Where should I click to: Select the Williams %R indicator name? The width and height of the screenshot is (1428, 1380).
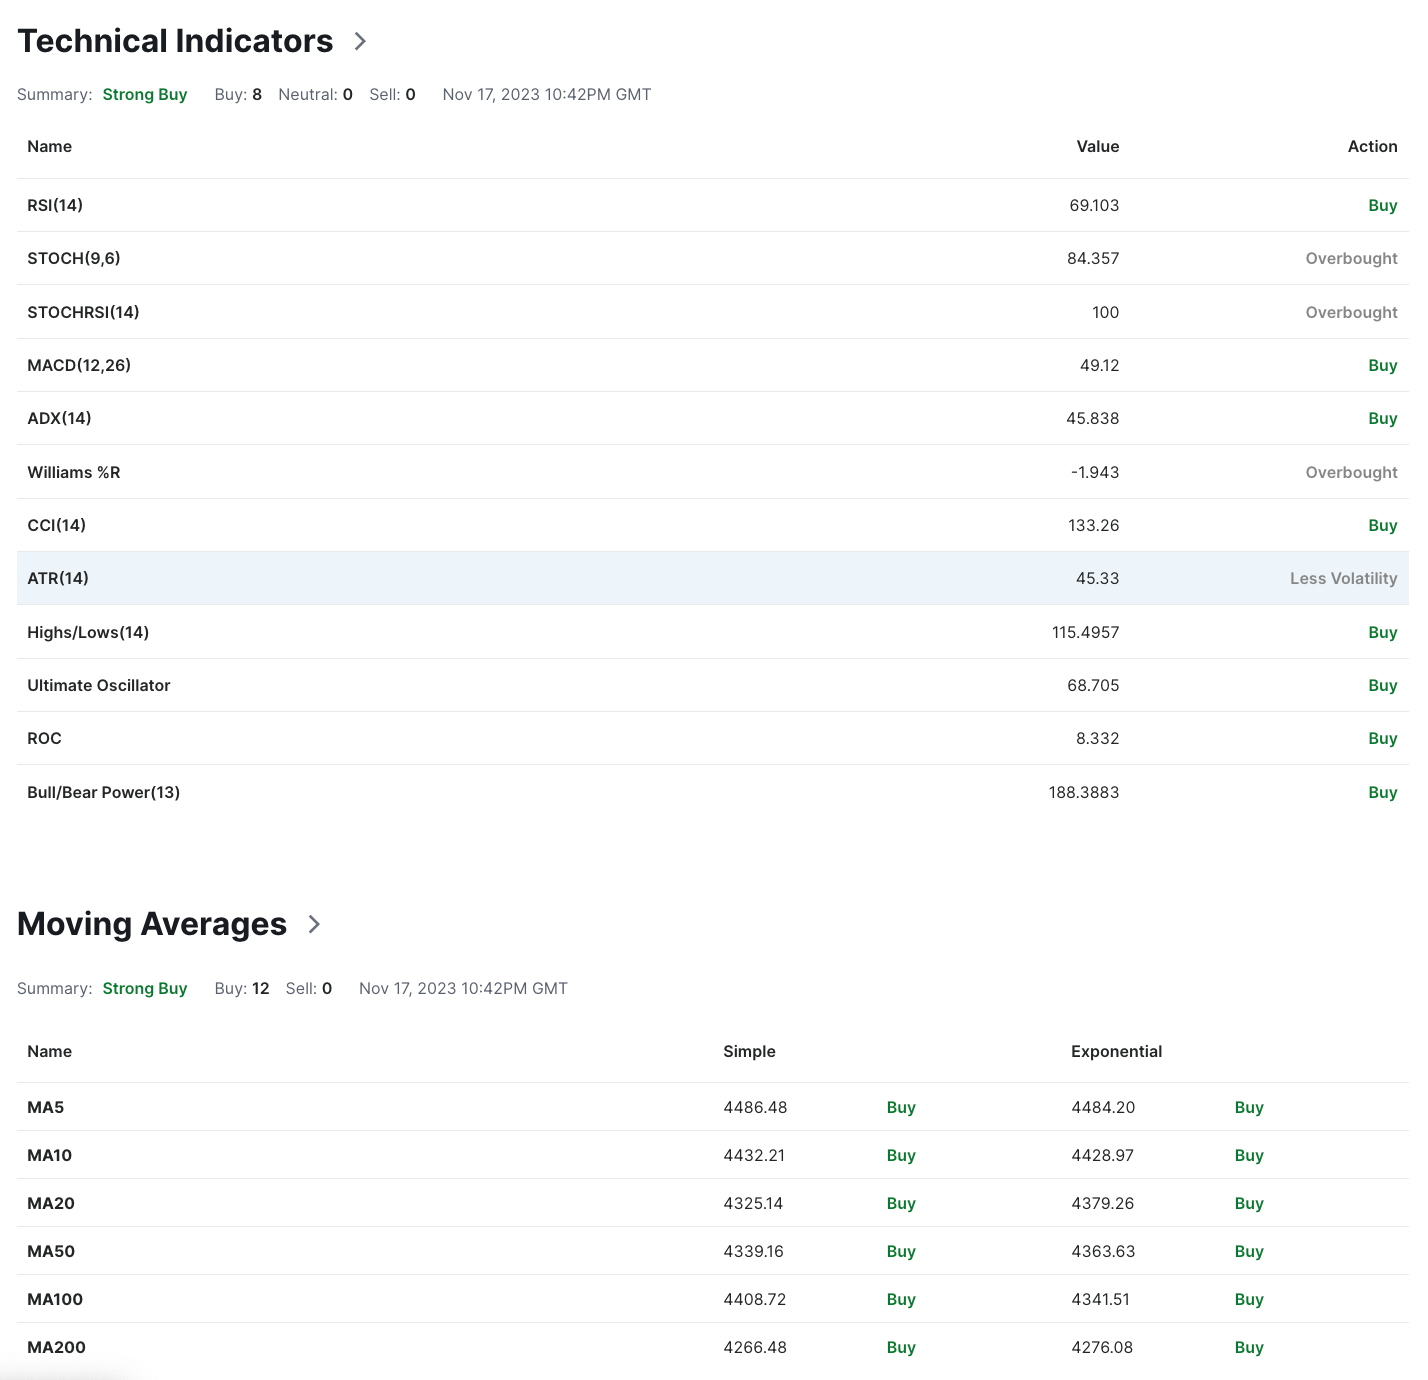point(74,472)
